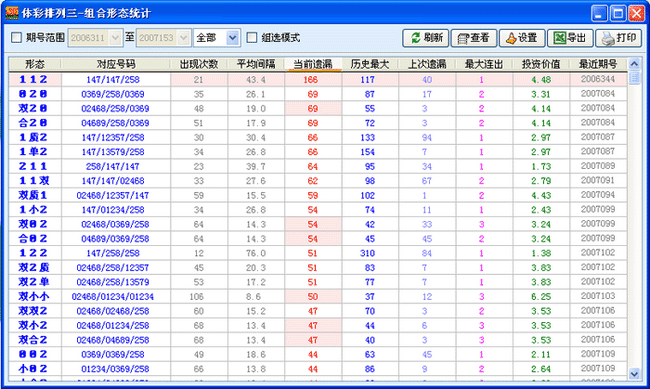Image resolution: width=650 pixels, height=389 pixels.
Task: Sort by 当前遗漏 column header
Action: [313, 64]
